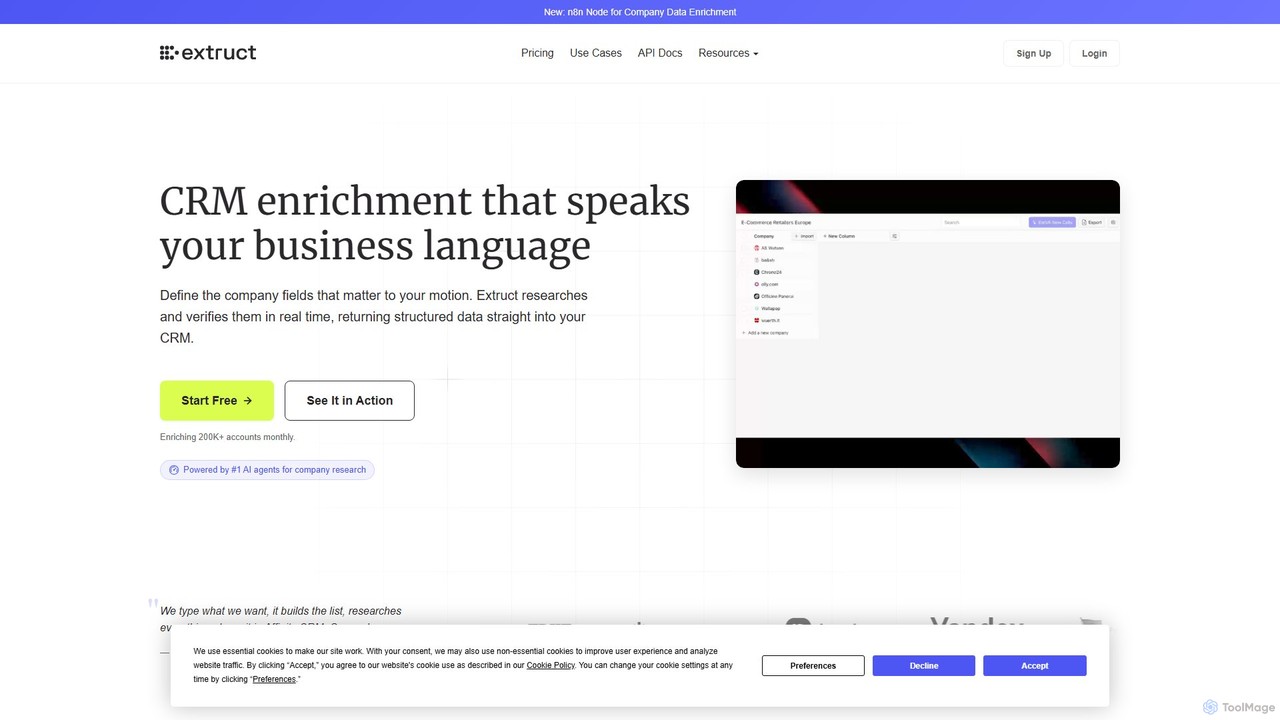Go to the Pricing page
Viewport: 1280px width, 720px height.
pyautogui.click(x=537, y=53)
